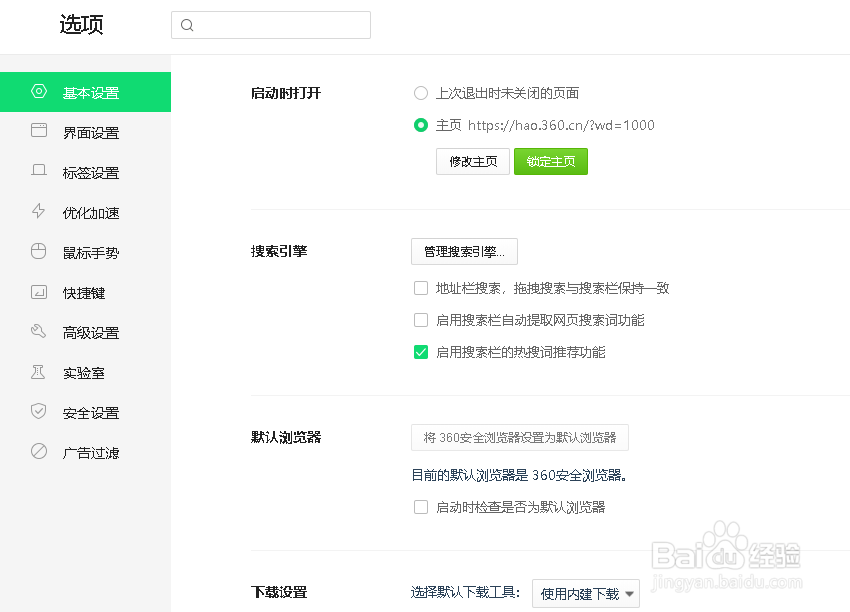The image size is (850, 612).
Task: Click the 选择默认下载工具 label
Action: click(x=465, y=592)
